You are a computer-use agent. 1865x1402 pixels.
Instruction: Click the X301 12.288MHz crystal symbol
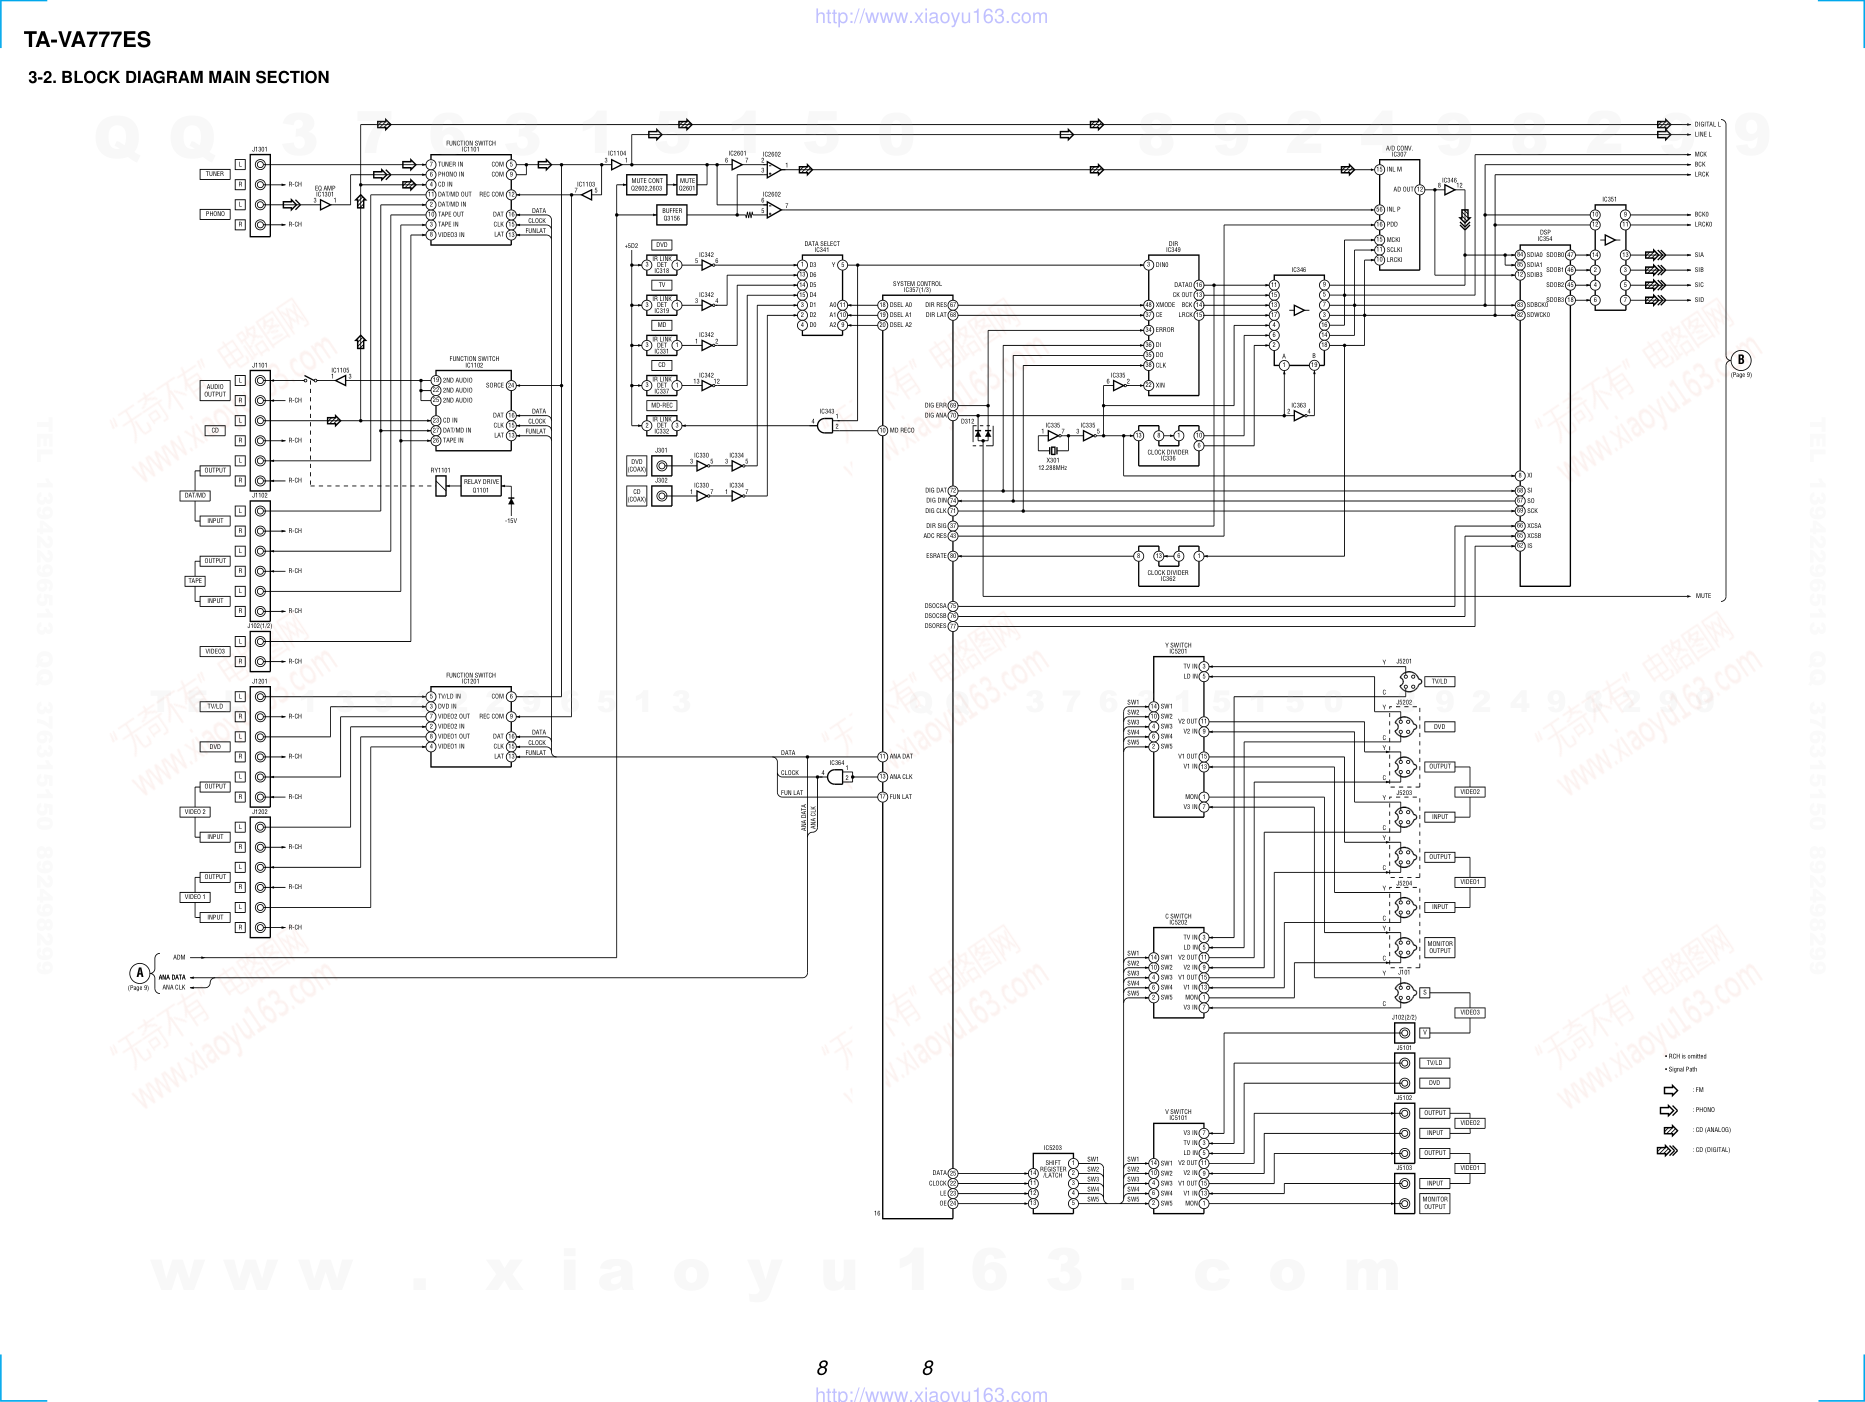coord(1053,450)
